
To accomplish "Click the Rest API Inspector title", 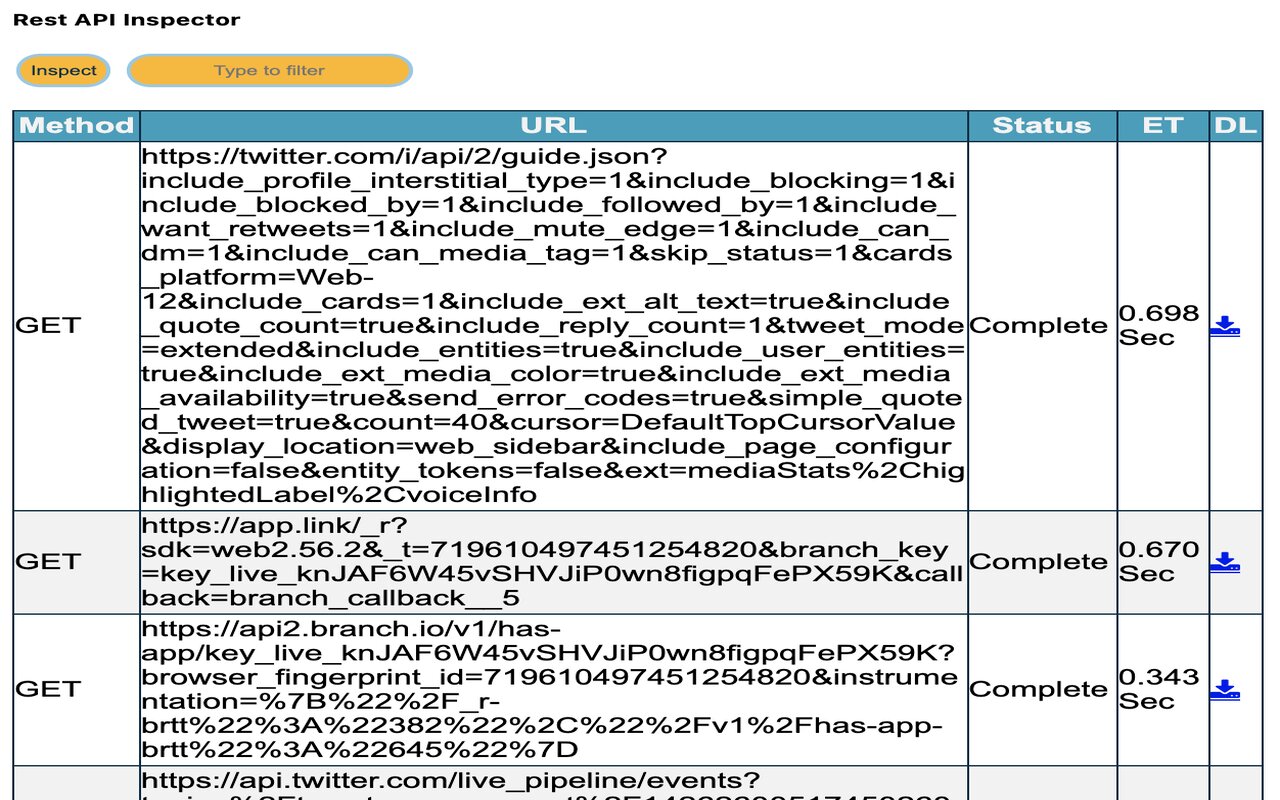I will click(x=127, y=19).
